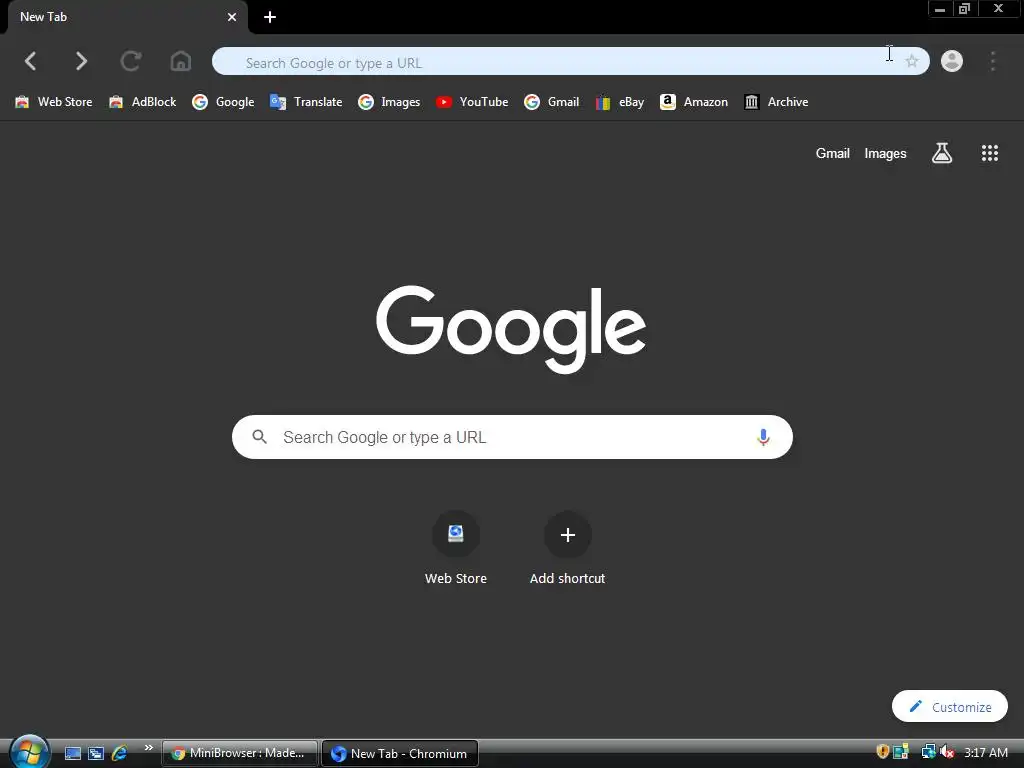Open the AdBlock bookmark
This screenshot has width=1024, height=768.
point(142,102)
